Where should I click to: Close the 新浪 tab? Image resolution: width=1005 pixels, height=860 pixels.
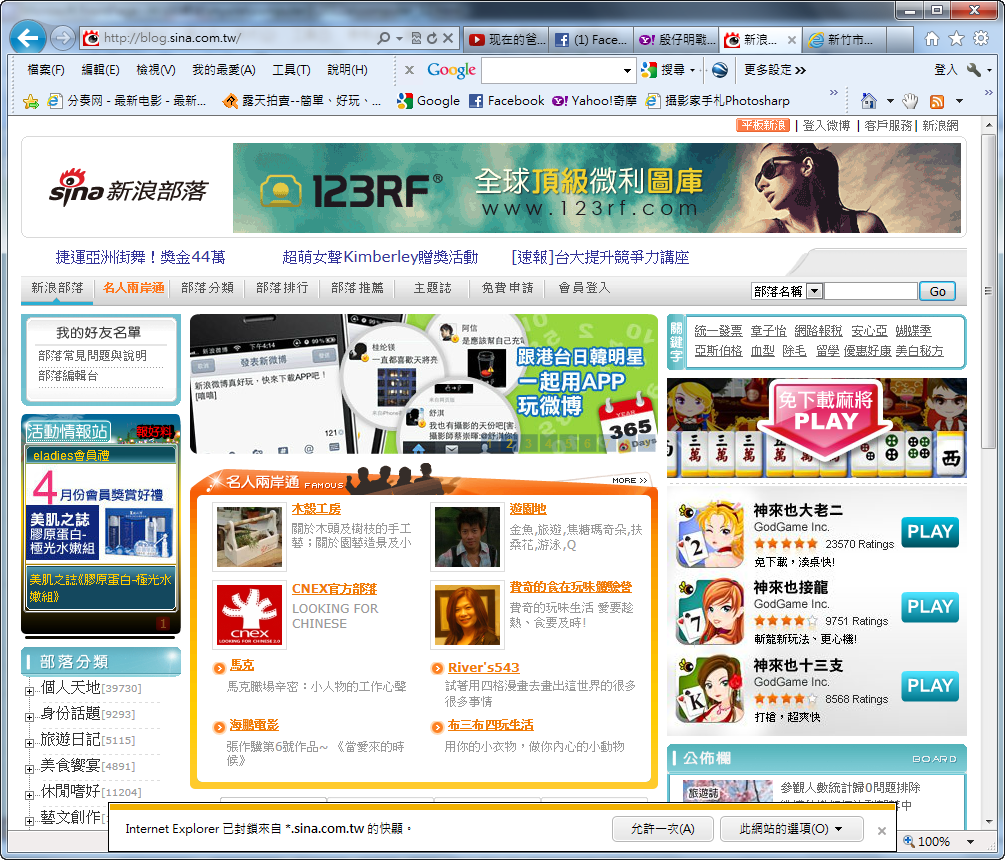[x=792, y=40]
